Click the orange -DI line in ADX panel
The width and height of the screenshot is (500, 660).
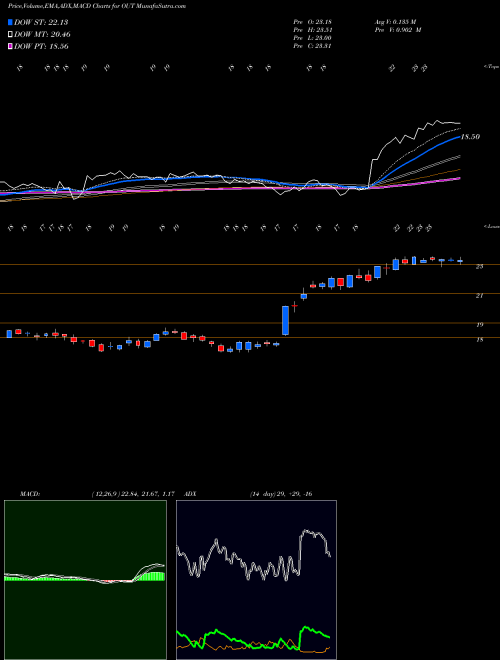[314, 652]
